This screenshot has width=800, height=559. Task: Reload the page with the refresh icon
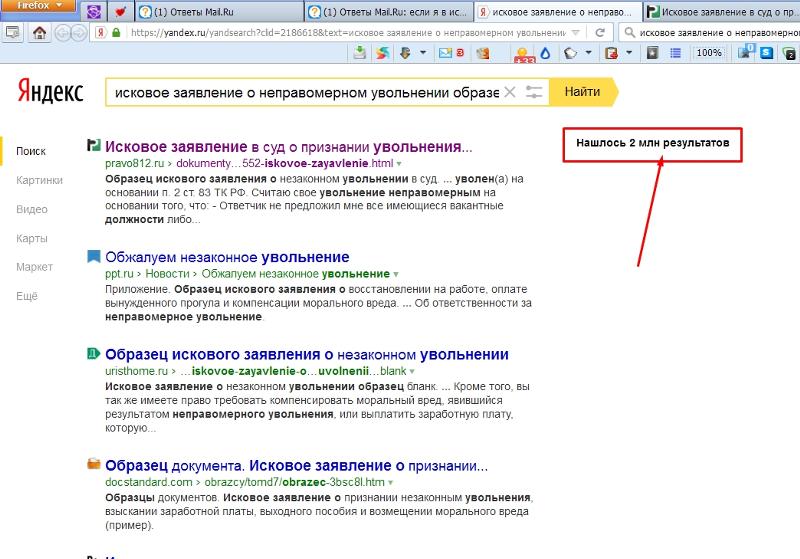pyautogui.click(x=600, y=33)
